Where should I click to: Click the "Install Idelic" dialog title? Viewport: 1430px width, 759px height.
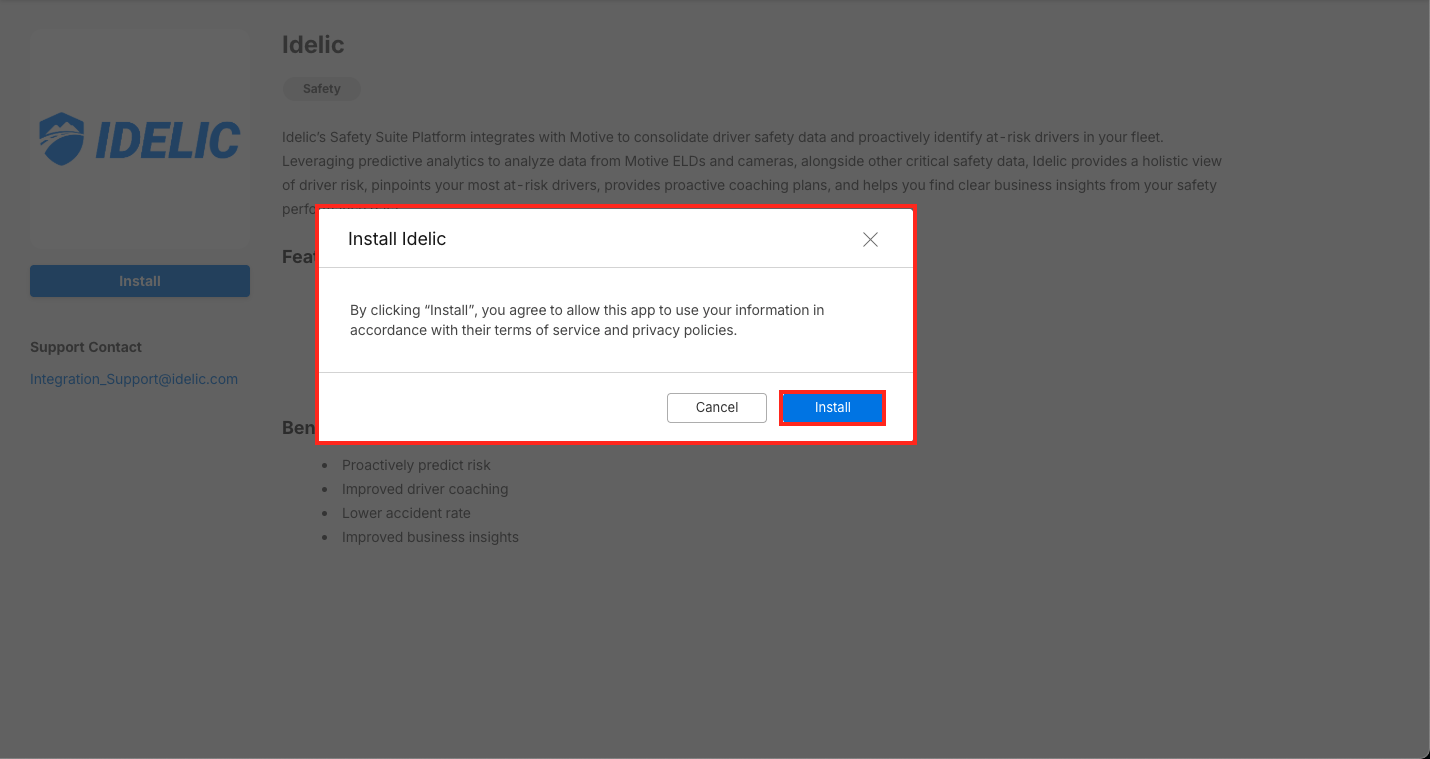click(x=397, y=239)
